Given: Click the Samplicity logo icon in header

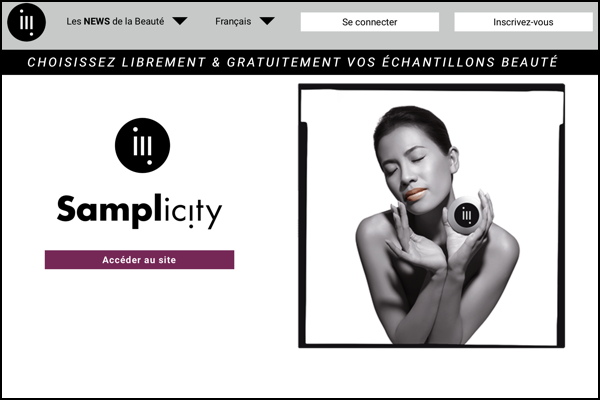Looking at the screenshot, I should click(26, 22).
